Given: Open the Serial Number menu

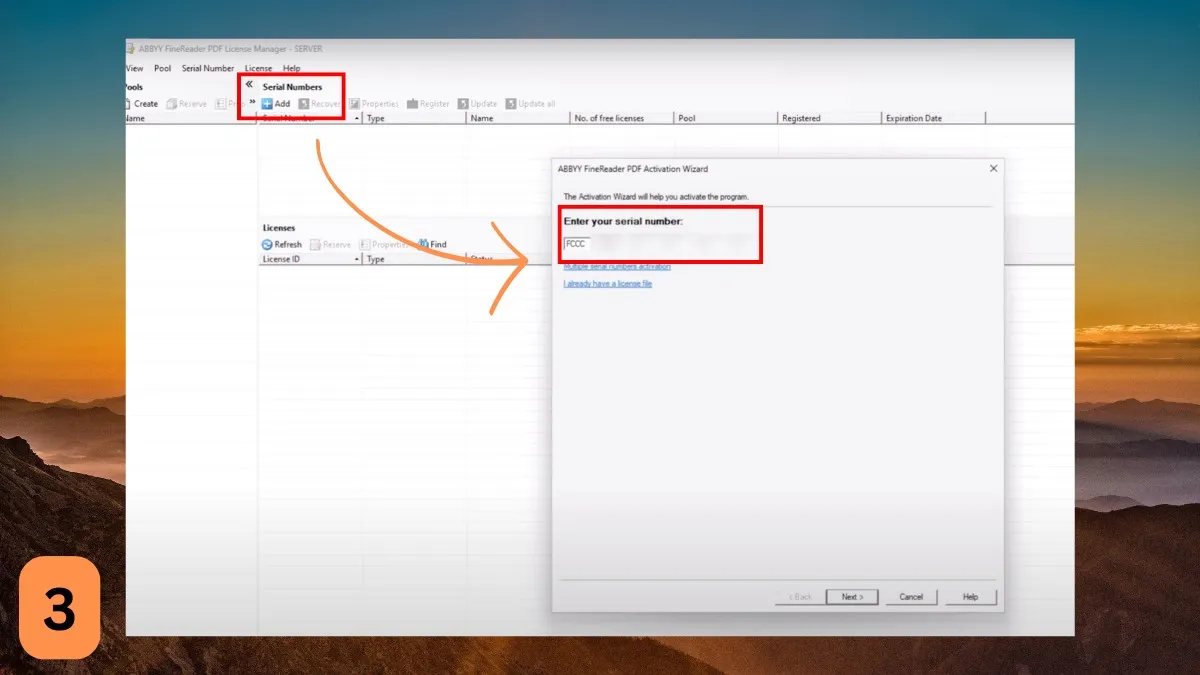Looking at the screenshot, I should [207, 69].
